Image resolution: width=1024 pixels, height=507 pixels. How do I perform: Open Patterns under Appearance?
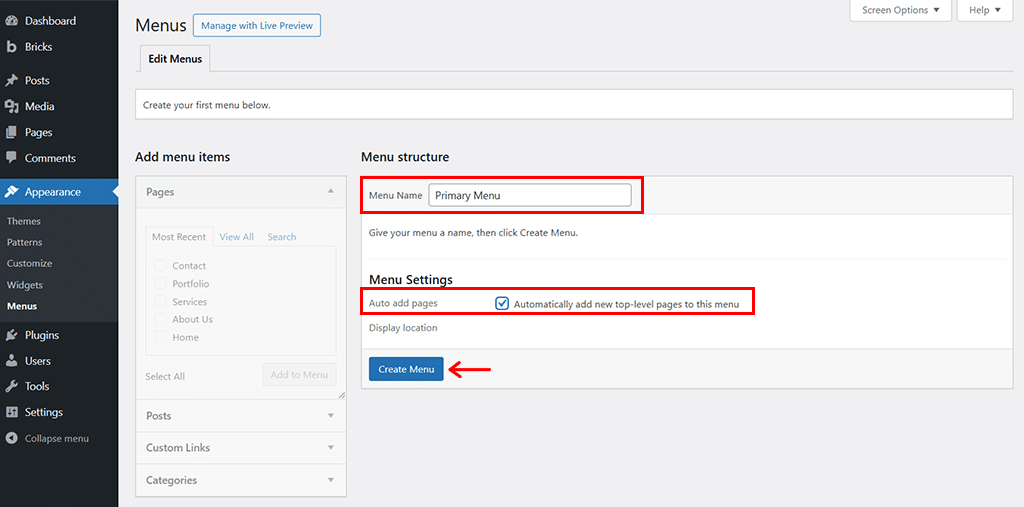[24, 242]
